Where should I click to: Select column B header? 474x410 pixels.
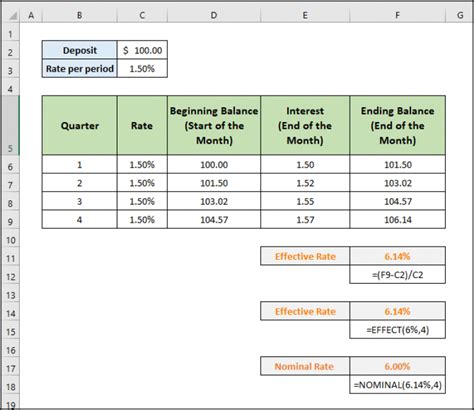click(79, 15)
